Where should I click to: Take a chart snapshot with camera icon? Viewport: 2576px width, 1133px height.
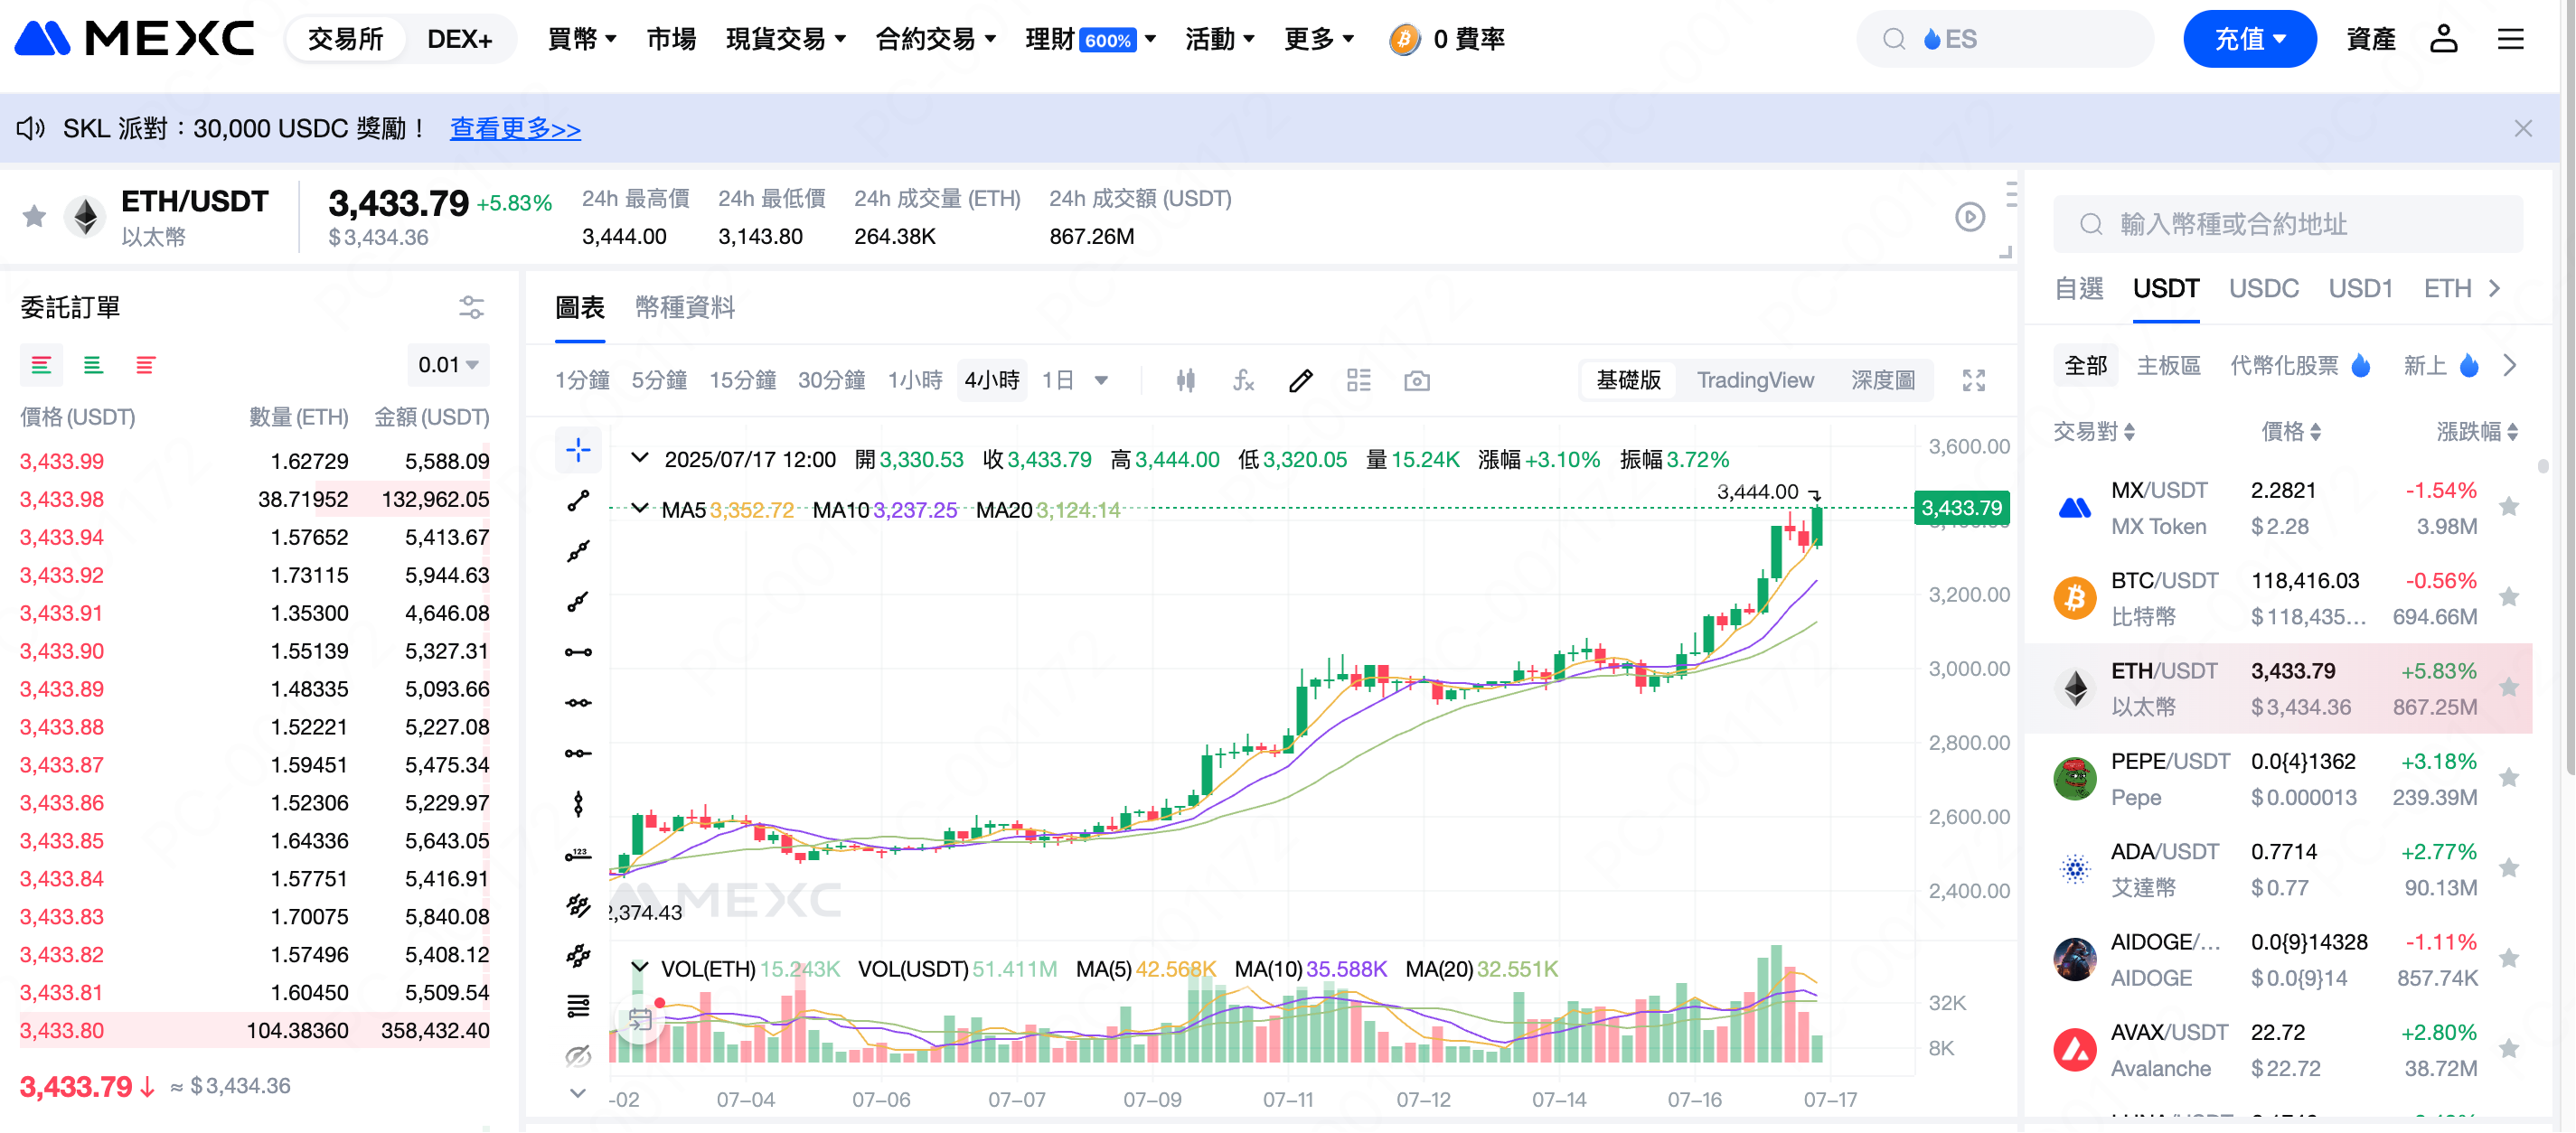(1416, 380)
